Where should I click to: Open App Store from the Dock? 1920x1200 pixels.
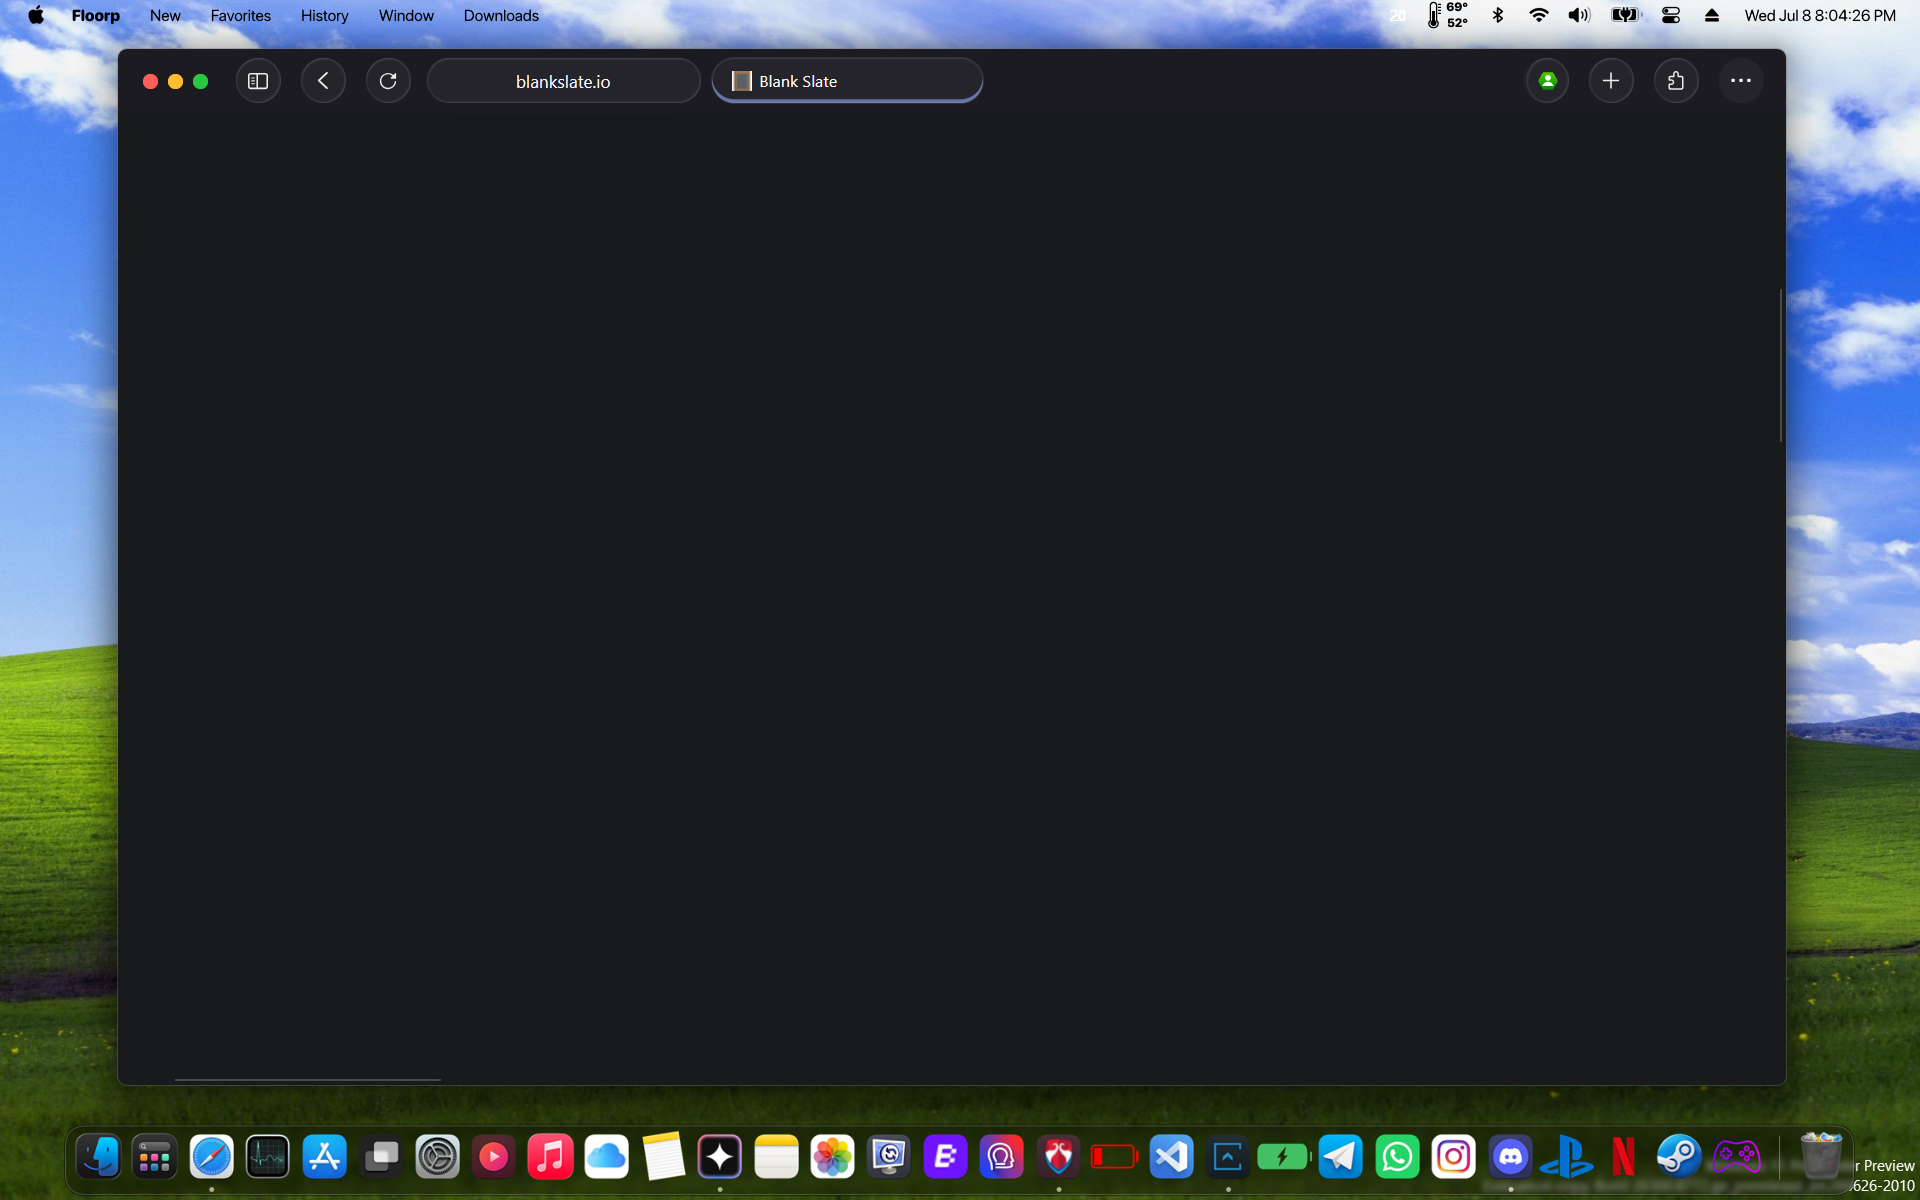coord(324,1157)
